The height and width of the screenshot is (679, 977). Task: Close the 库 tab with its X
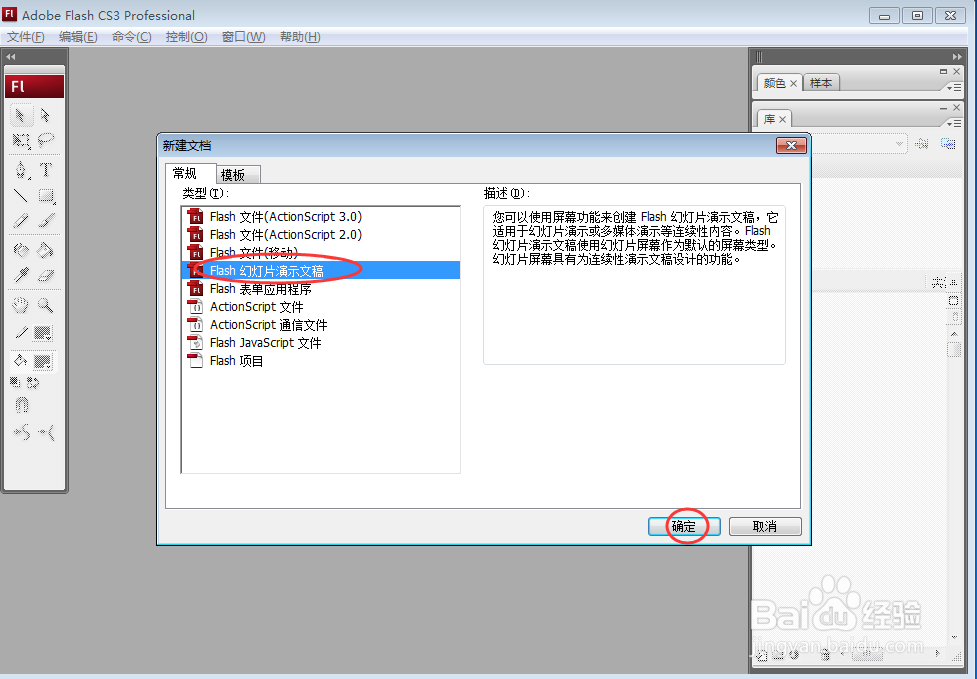click(783, 119)
